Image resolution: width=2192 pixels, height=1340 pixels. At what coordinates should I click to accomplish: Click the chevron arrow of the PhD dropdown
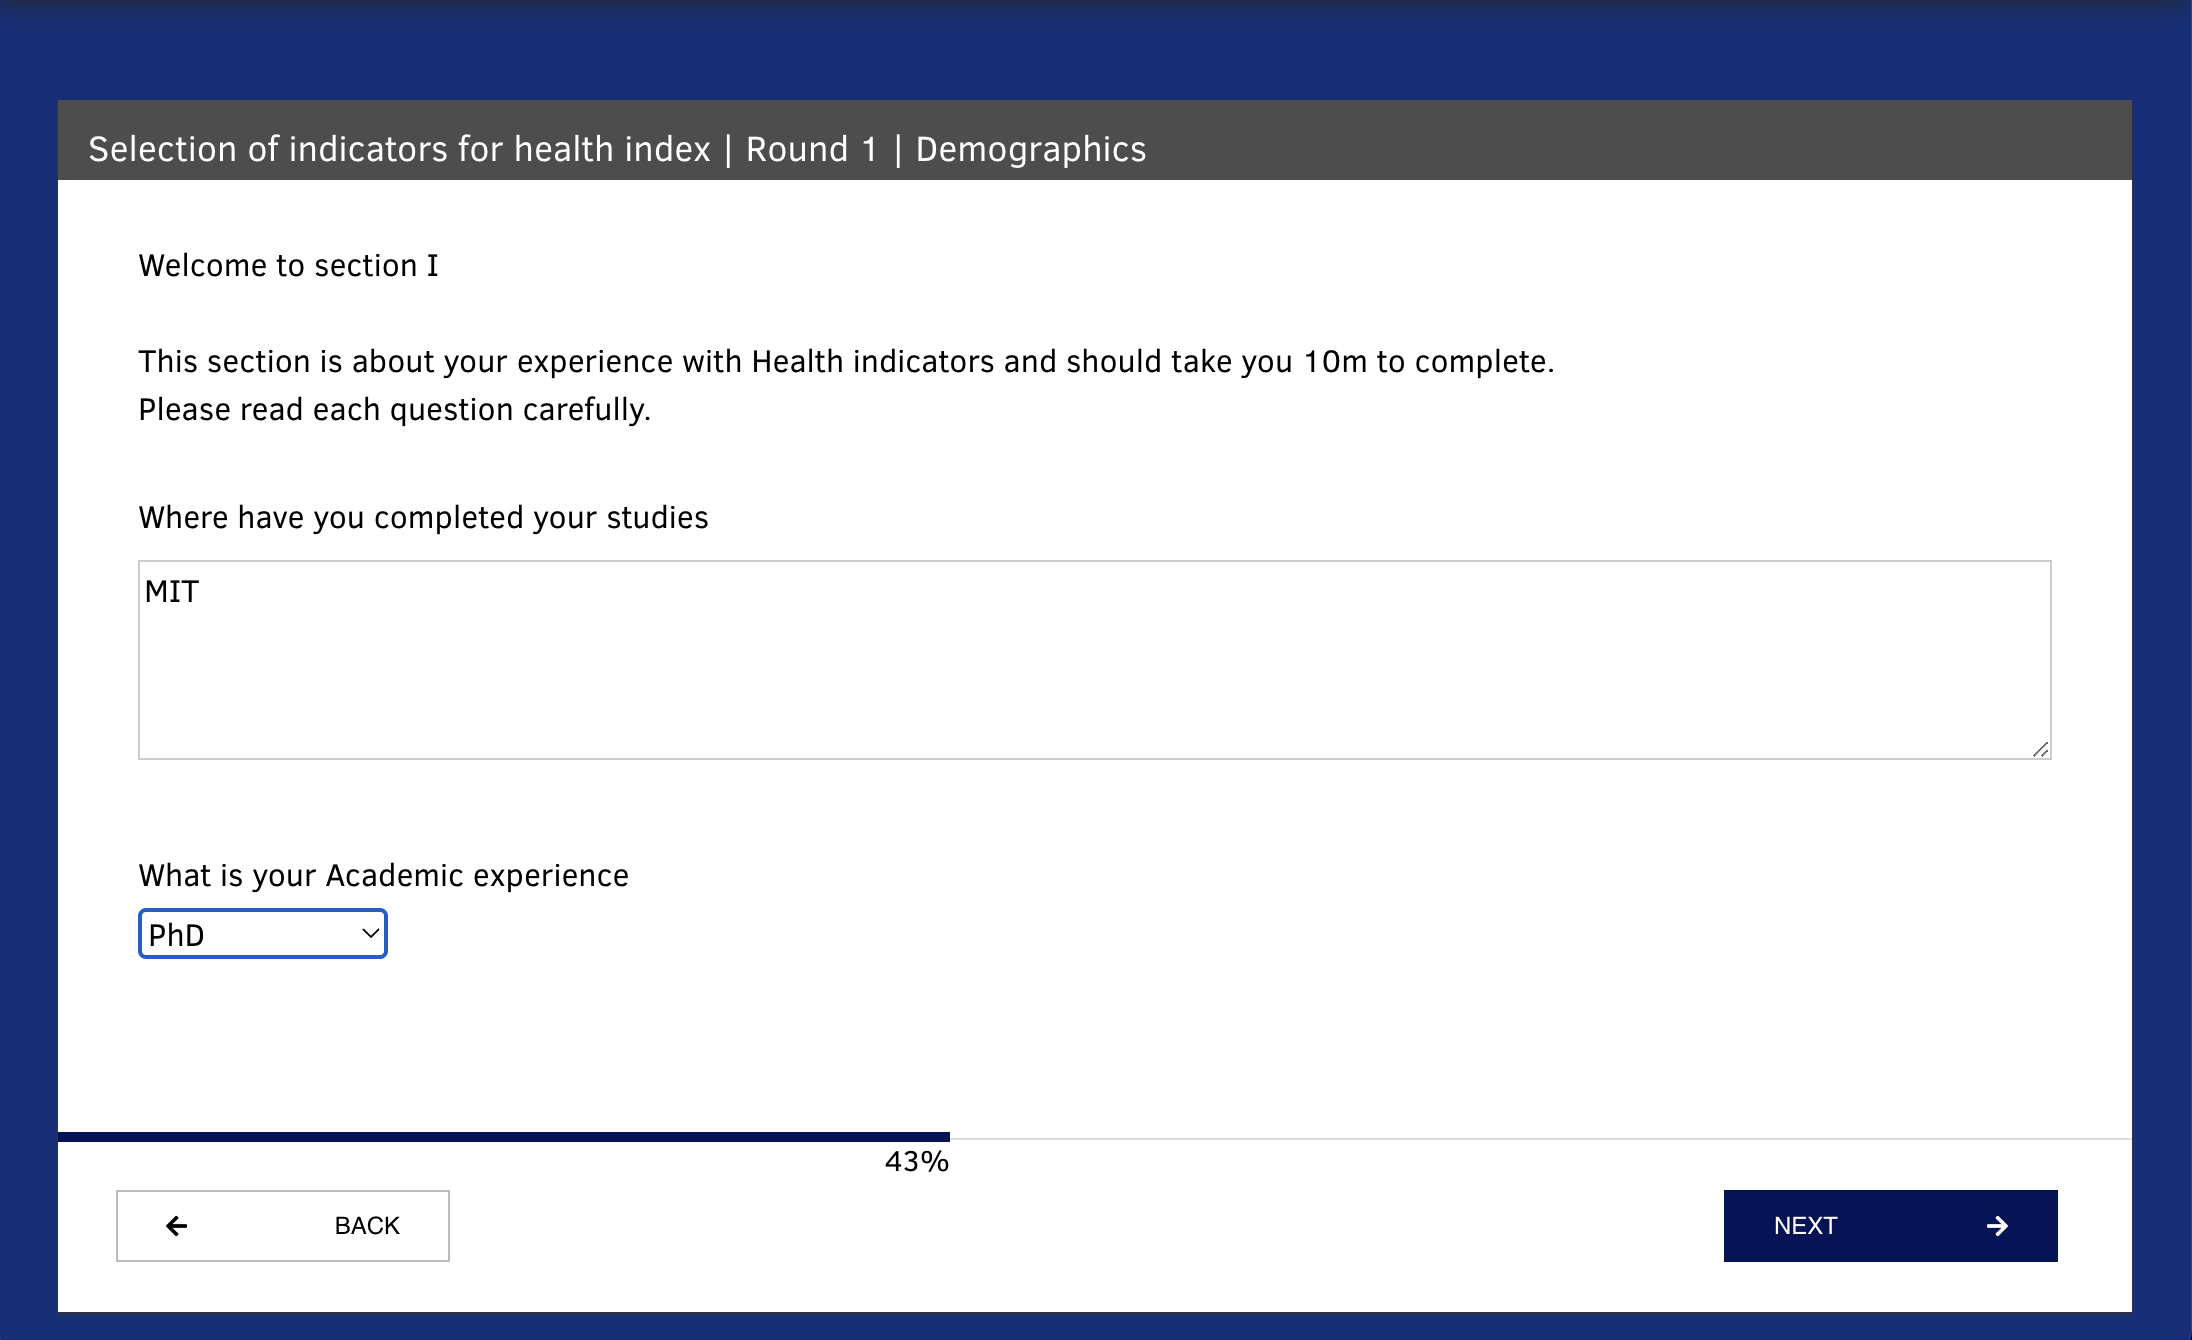click(x=370, y=934)
